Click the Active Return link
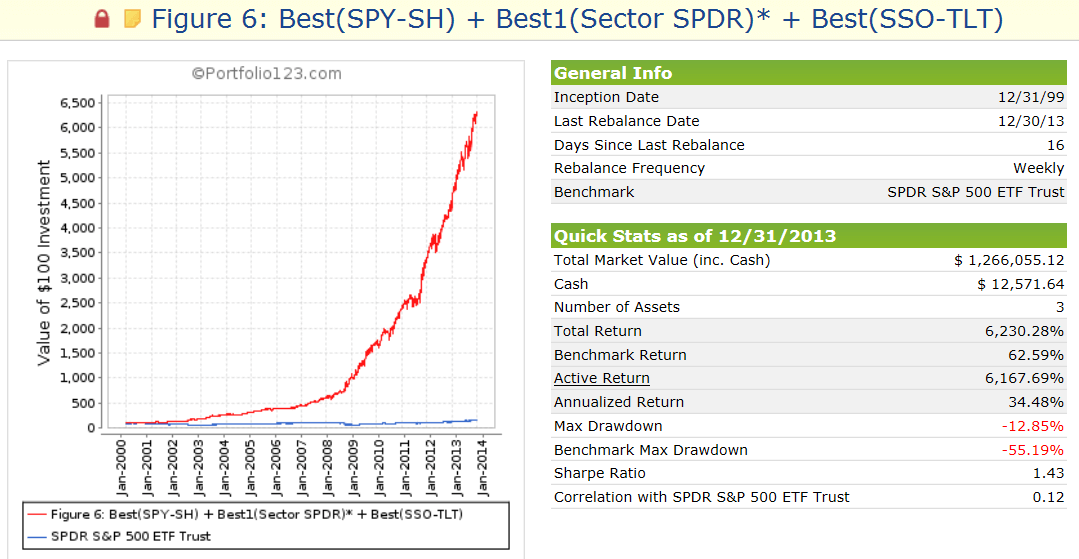1079x559 pixels. pyautogui.click(x=601, y=378)
